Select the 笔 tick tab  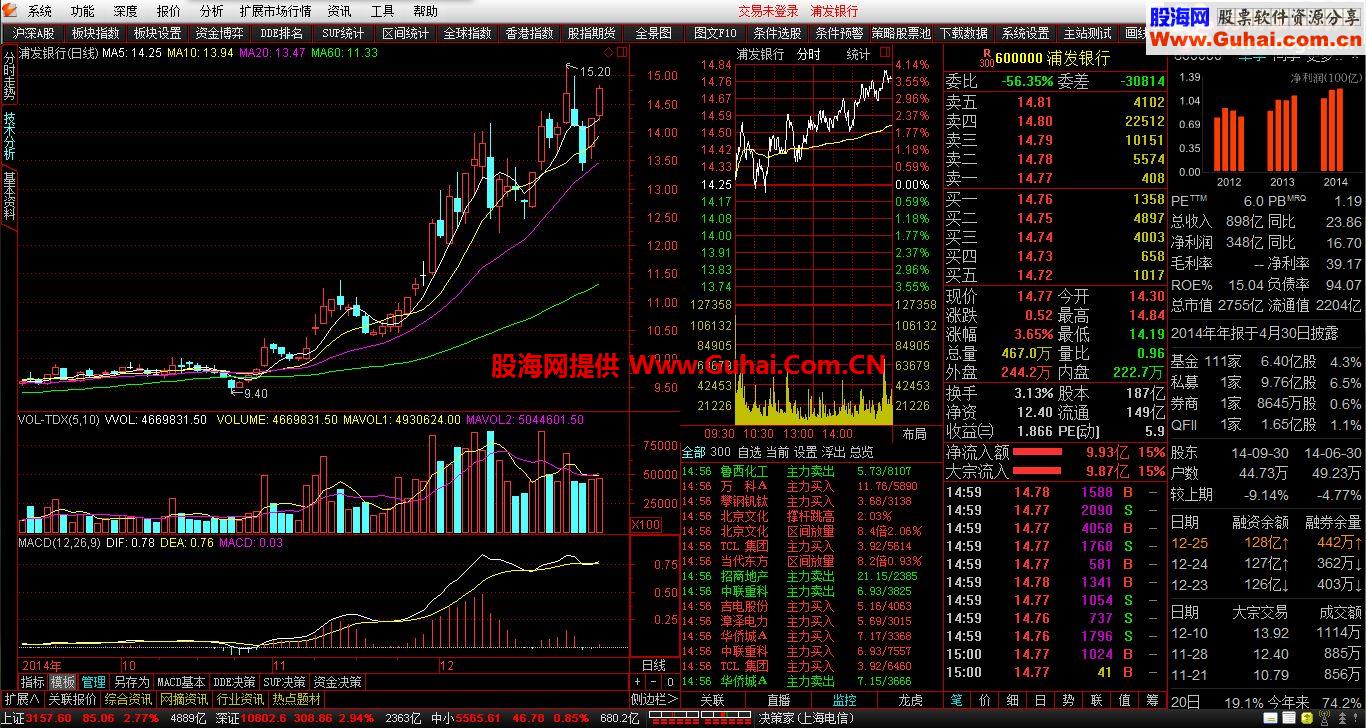coord(957,700)
